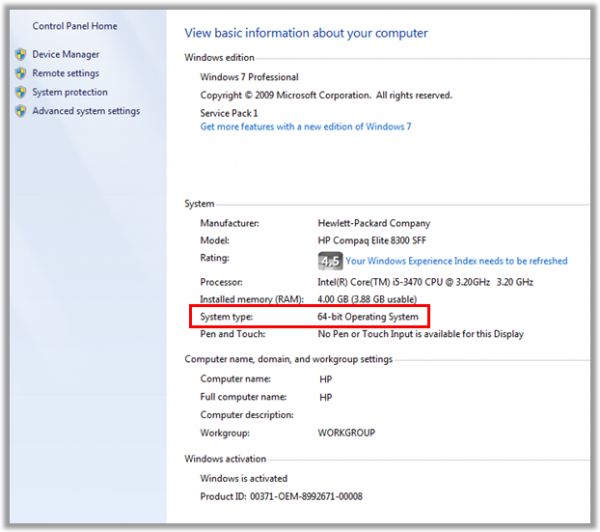Select the WORKGROUP value
Viewport: 600px width, 532px height.
pyautogui.click(x=346, y=433)
